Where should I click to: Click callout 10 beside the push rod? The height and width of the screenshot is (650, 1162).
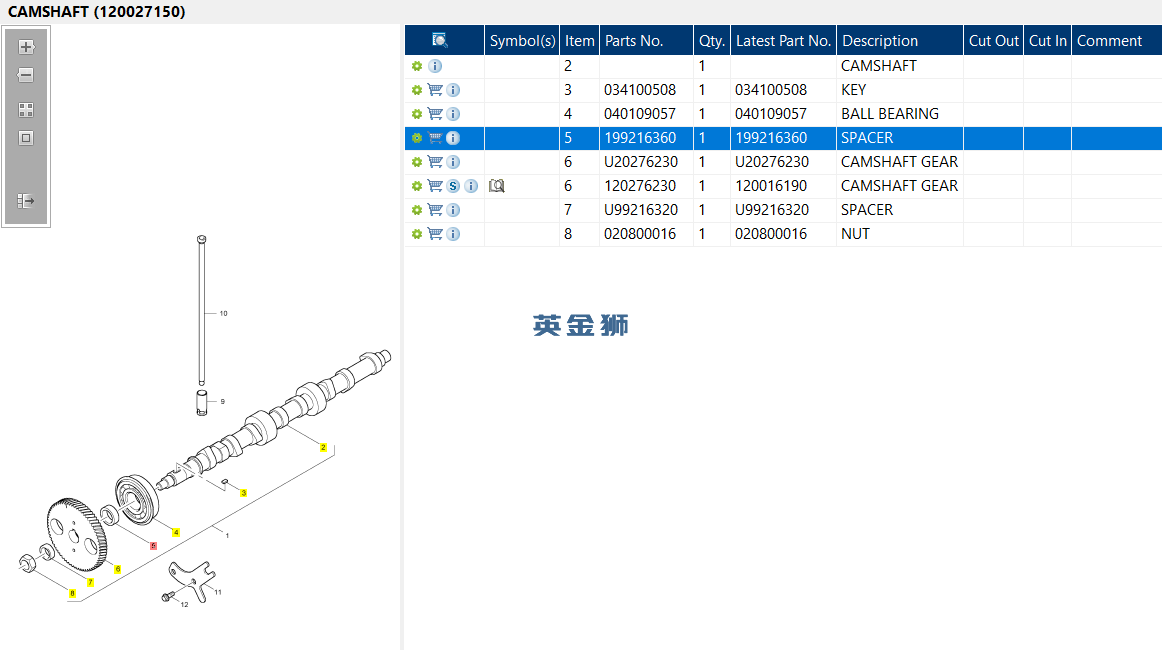[x=223, y=314]
